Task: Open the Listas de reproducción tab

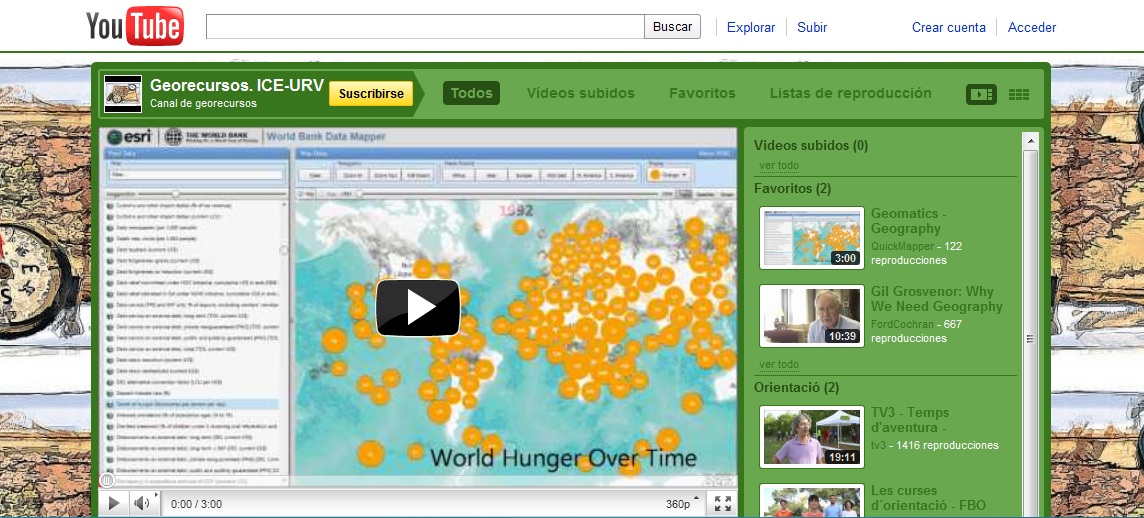Action: (x=850, y=93)
